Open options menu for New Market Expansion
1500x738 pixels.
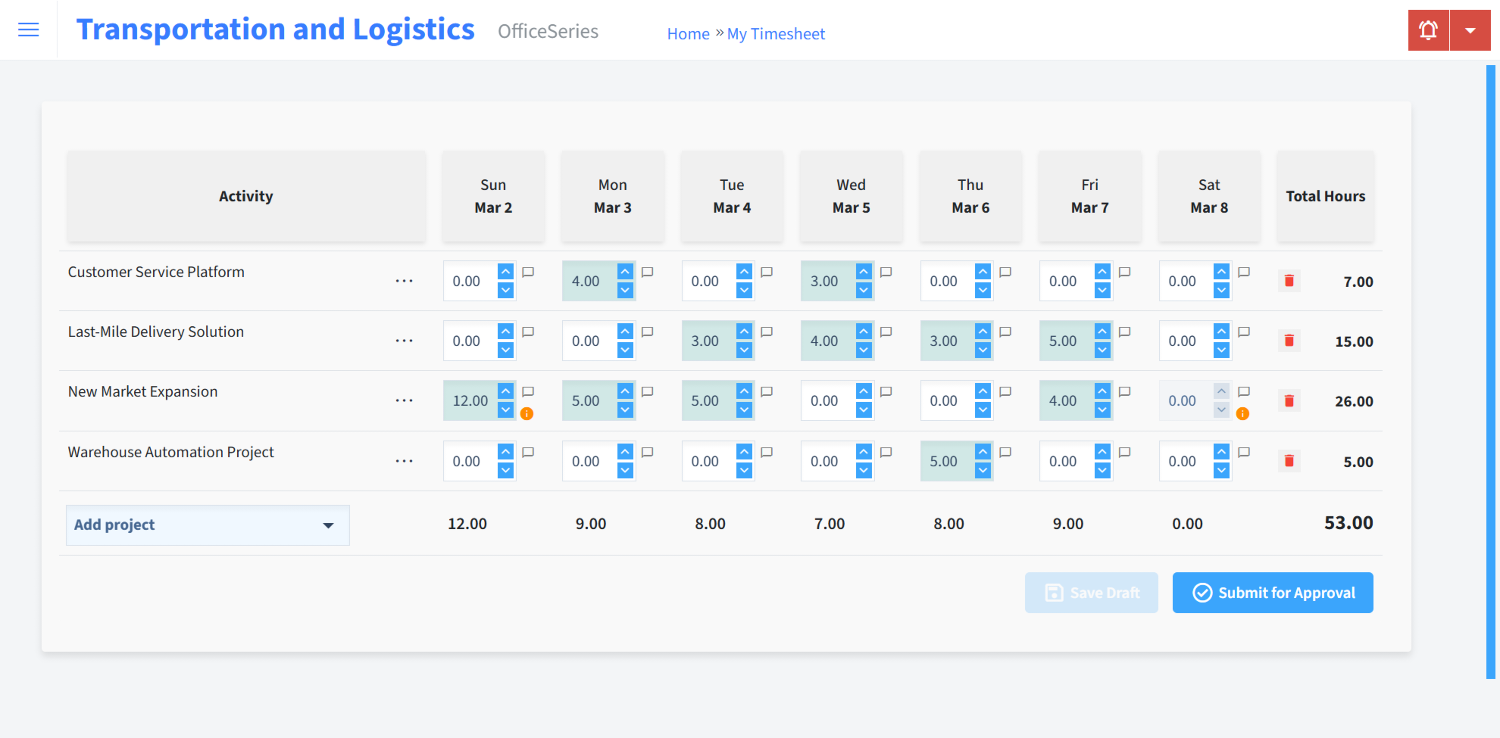pyautogui.click(x=404, y=400)
